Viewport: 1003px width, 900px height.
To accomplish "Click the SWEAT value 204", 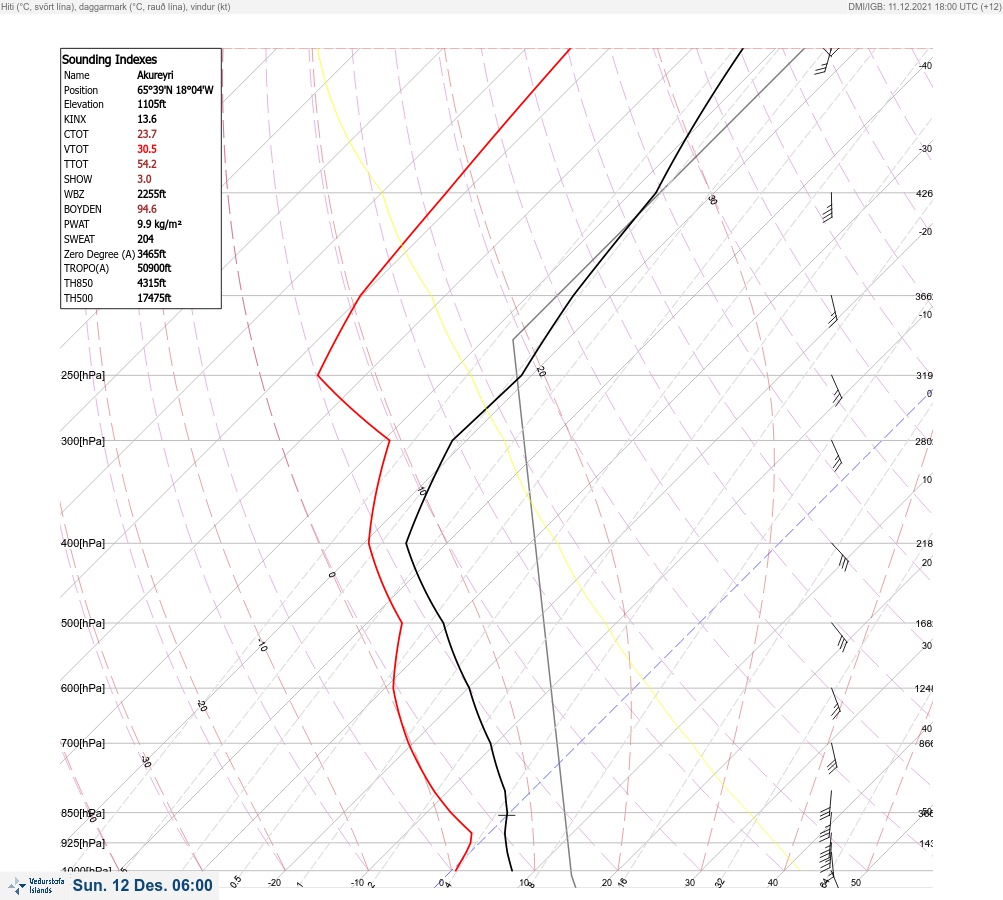I will [146, 239].
